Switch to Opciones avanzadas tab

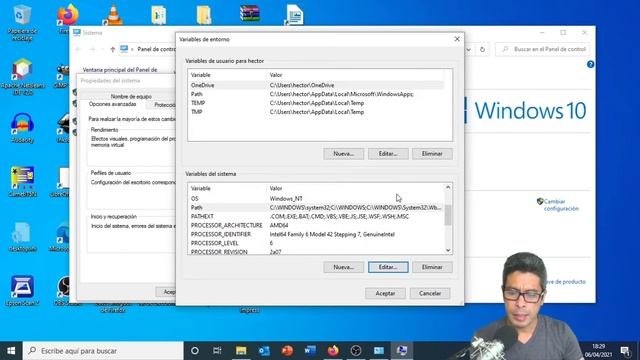(113, 104)
